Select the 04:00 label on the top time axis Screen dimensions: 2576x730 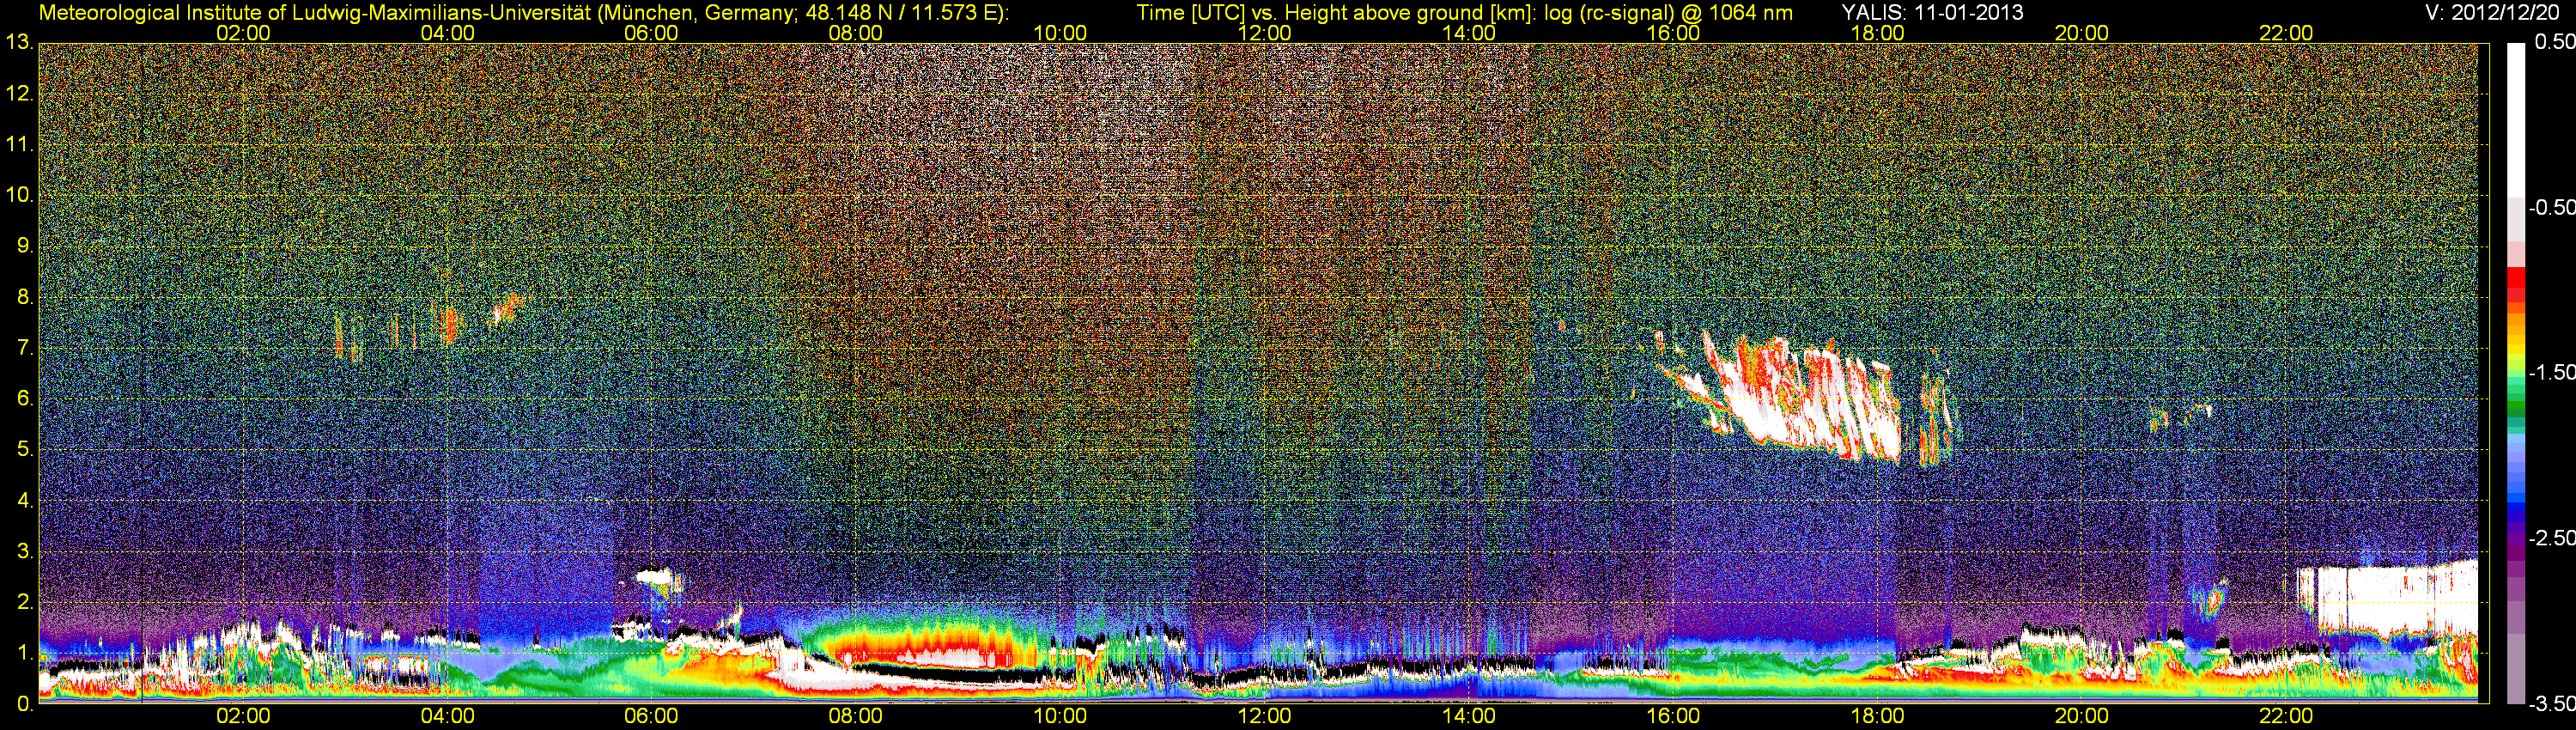(447, 33)
